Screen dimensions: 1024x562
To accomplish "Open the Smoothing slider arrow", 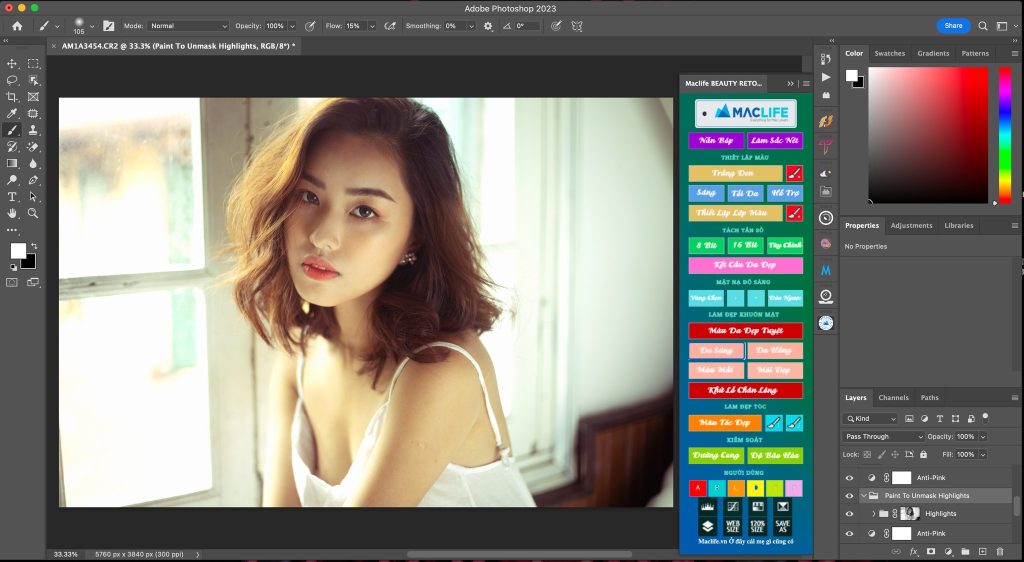I will pyautogui.click(x=471, y=26).
